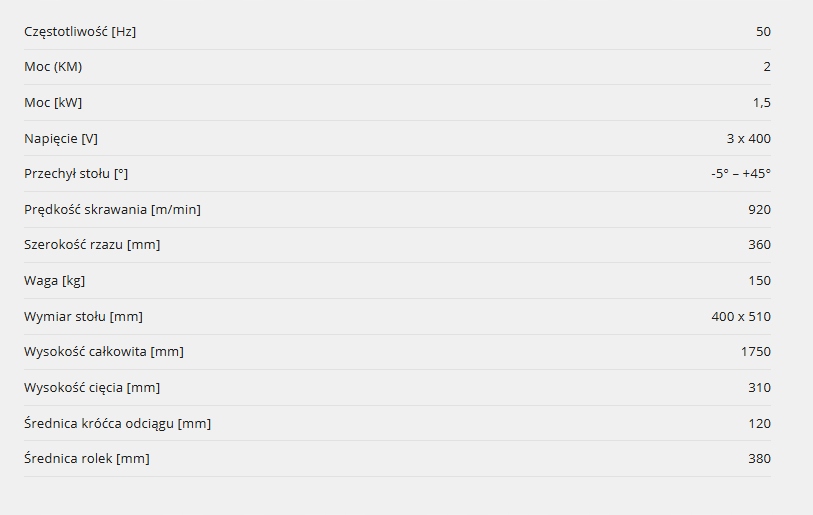The height and width of the screenshot is (515, 813).
Task: Click the "Wymiar stołu [mm]" label
Action: 83,316
